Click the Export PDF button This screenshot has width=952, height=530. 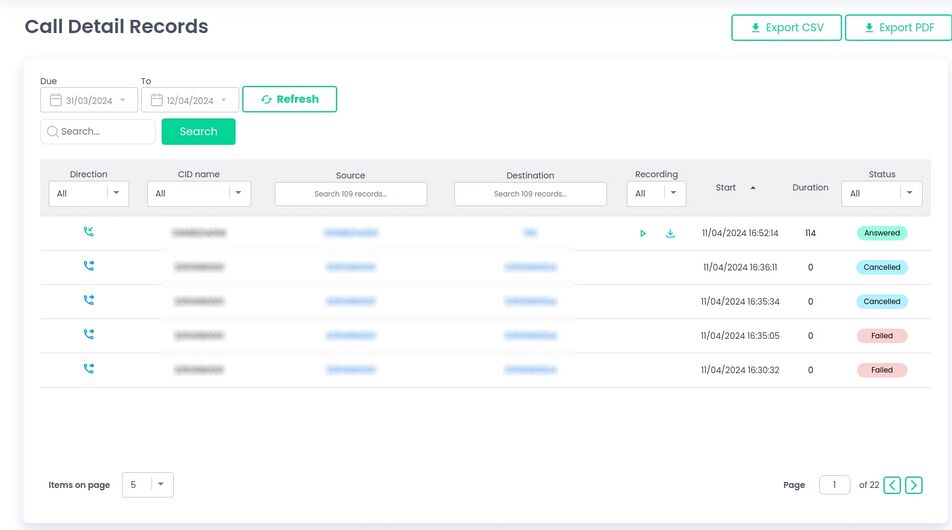point(898,28)
